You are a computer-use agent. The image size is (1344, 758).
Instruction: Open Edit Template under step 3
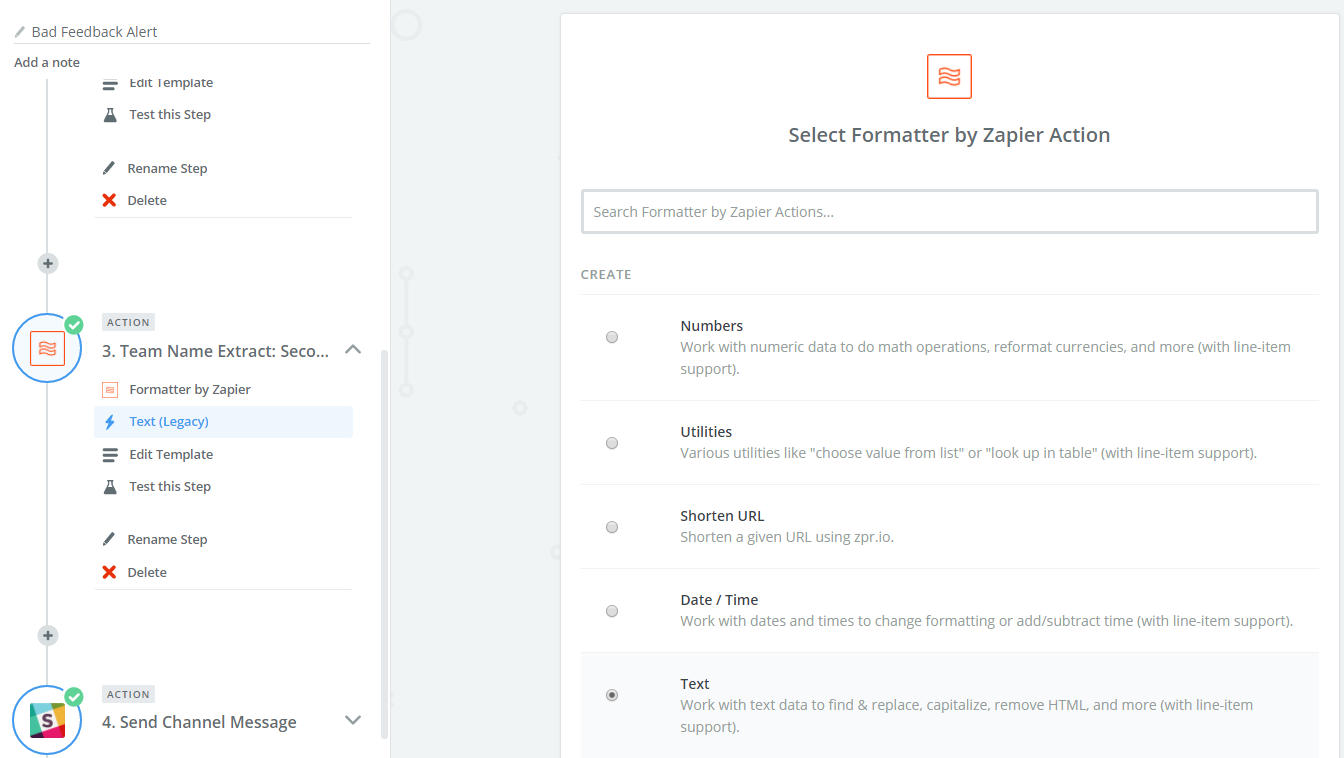(x=171, y=454)
